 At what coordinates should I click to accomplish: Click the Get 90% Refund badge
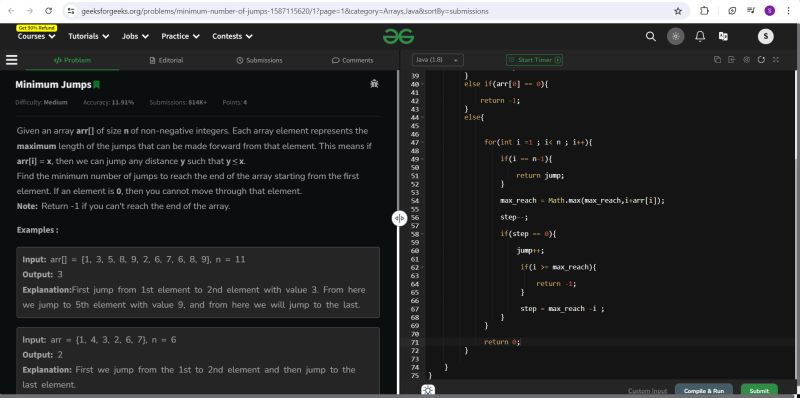click(36, 28)
